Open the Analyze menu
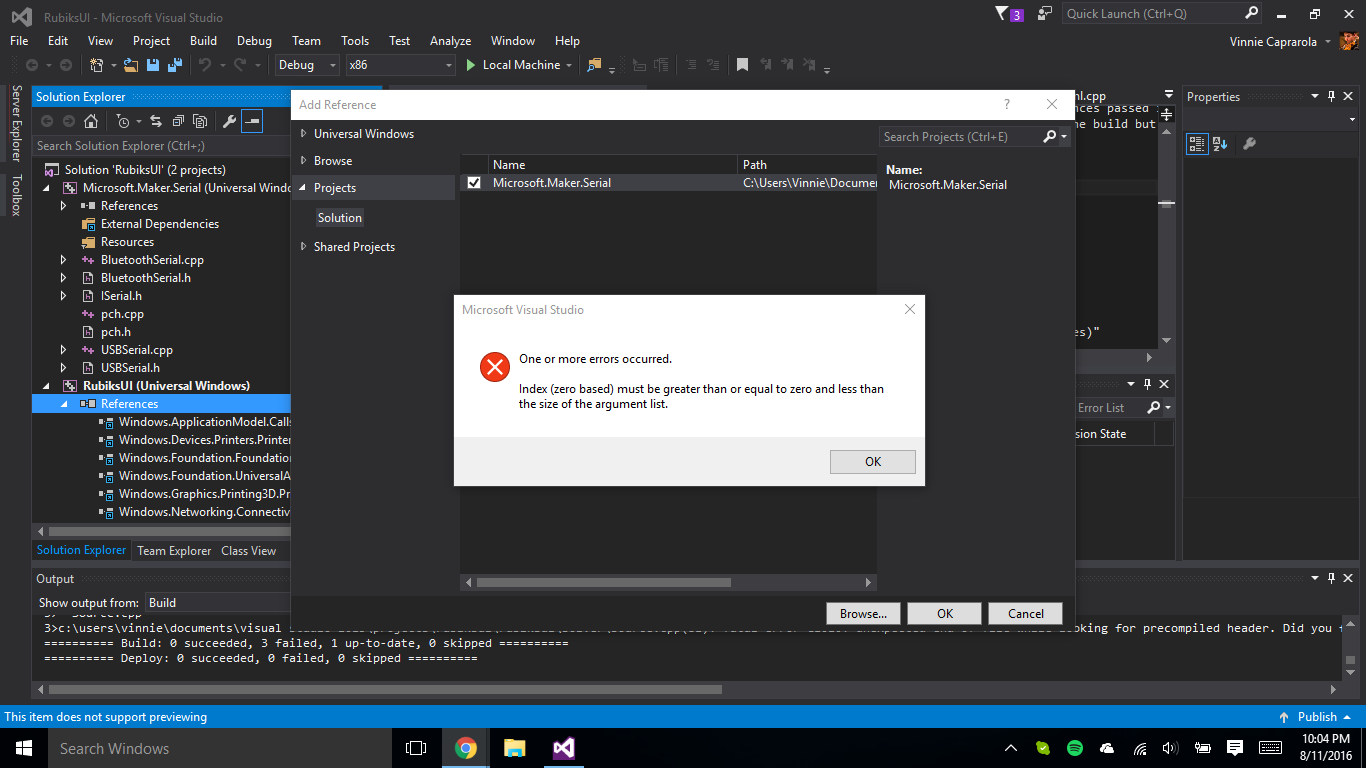Screen dimensions: 1366x768 pos(450,41)
